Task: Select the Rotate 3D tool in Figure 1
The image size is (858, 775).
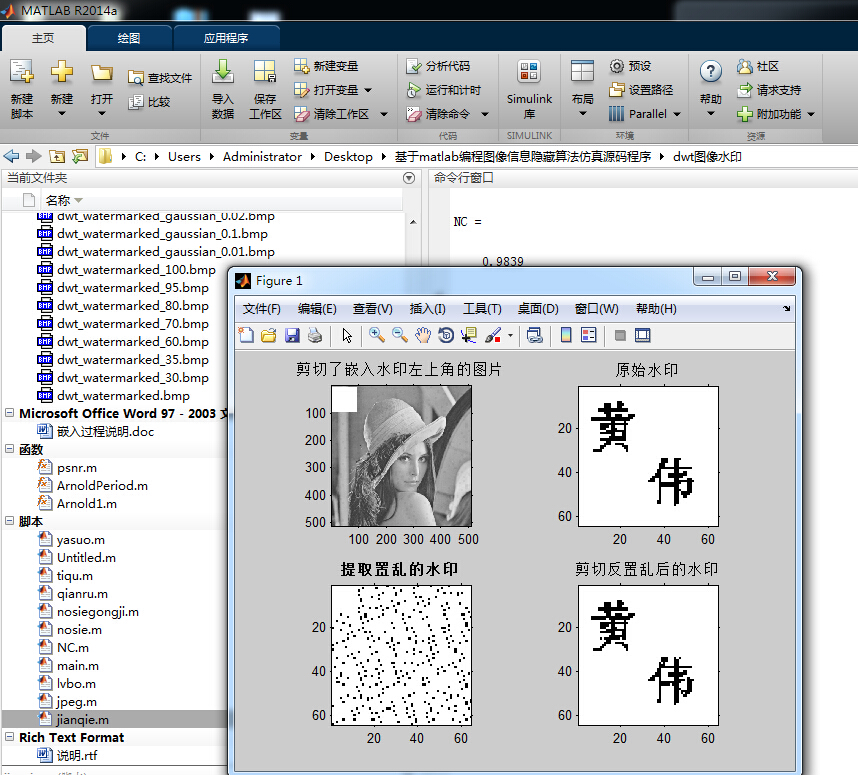Action: [x=446, y=335]
